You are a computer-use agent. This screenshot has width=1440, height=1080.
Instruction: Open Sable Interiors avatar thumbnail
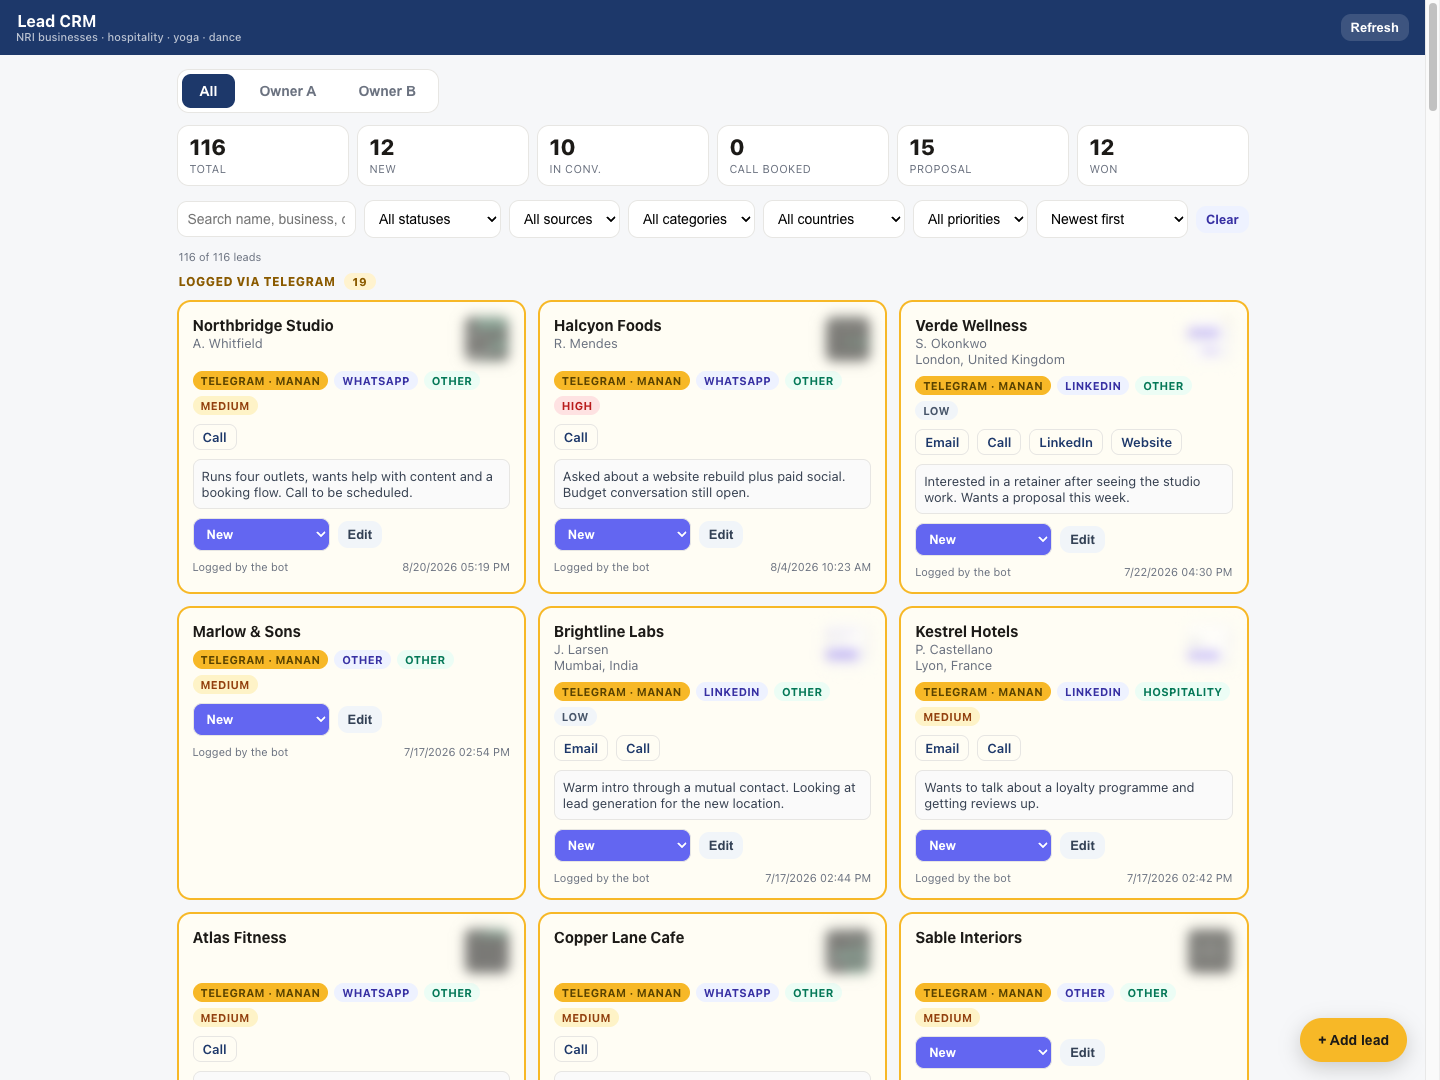point(1210,951)
